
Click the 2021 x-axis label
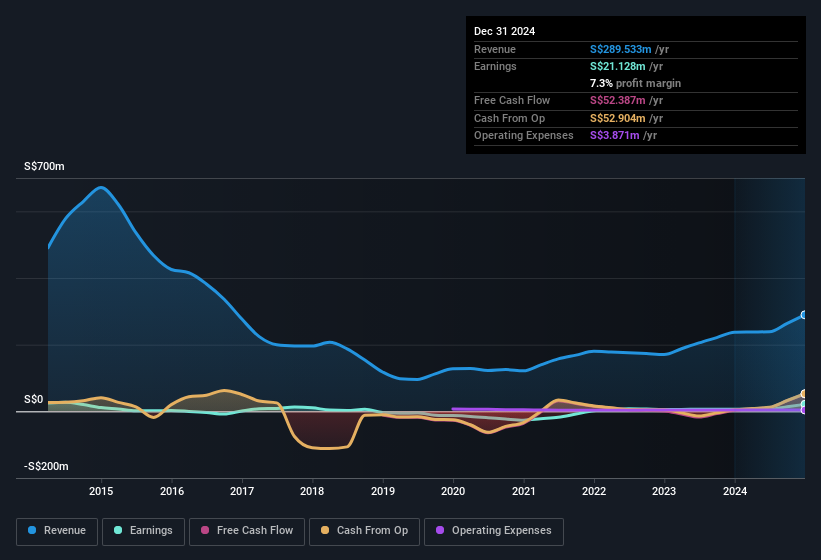coord(524,491)
